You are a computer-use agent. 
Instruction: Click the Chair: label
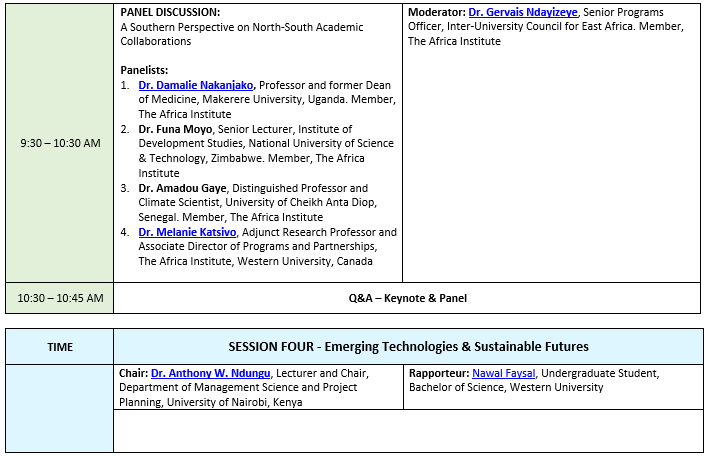[x=133, y=373]
